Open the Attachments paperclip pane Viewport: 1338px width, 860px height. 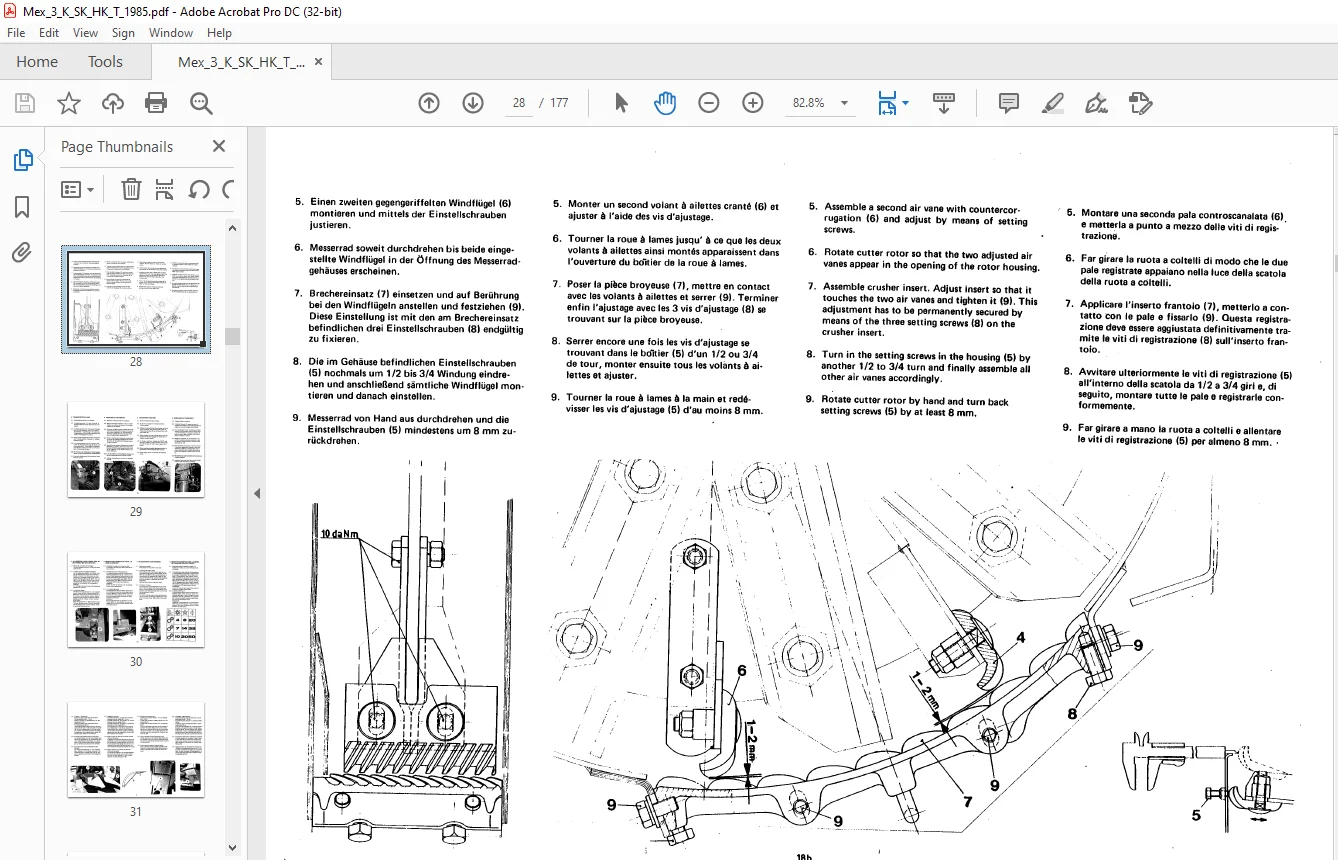(x=22, y=253)
